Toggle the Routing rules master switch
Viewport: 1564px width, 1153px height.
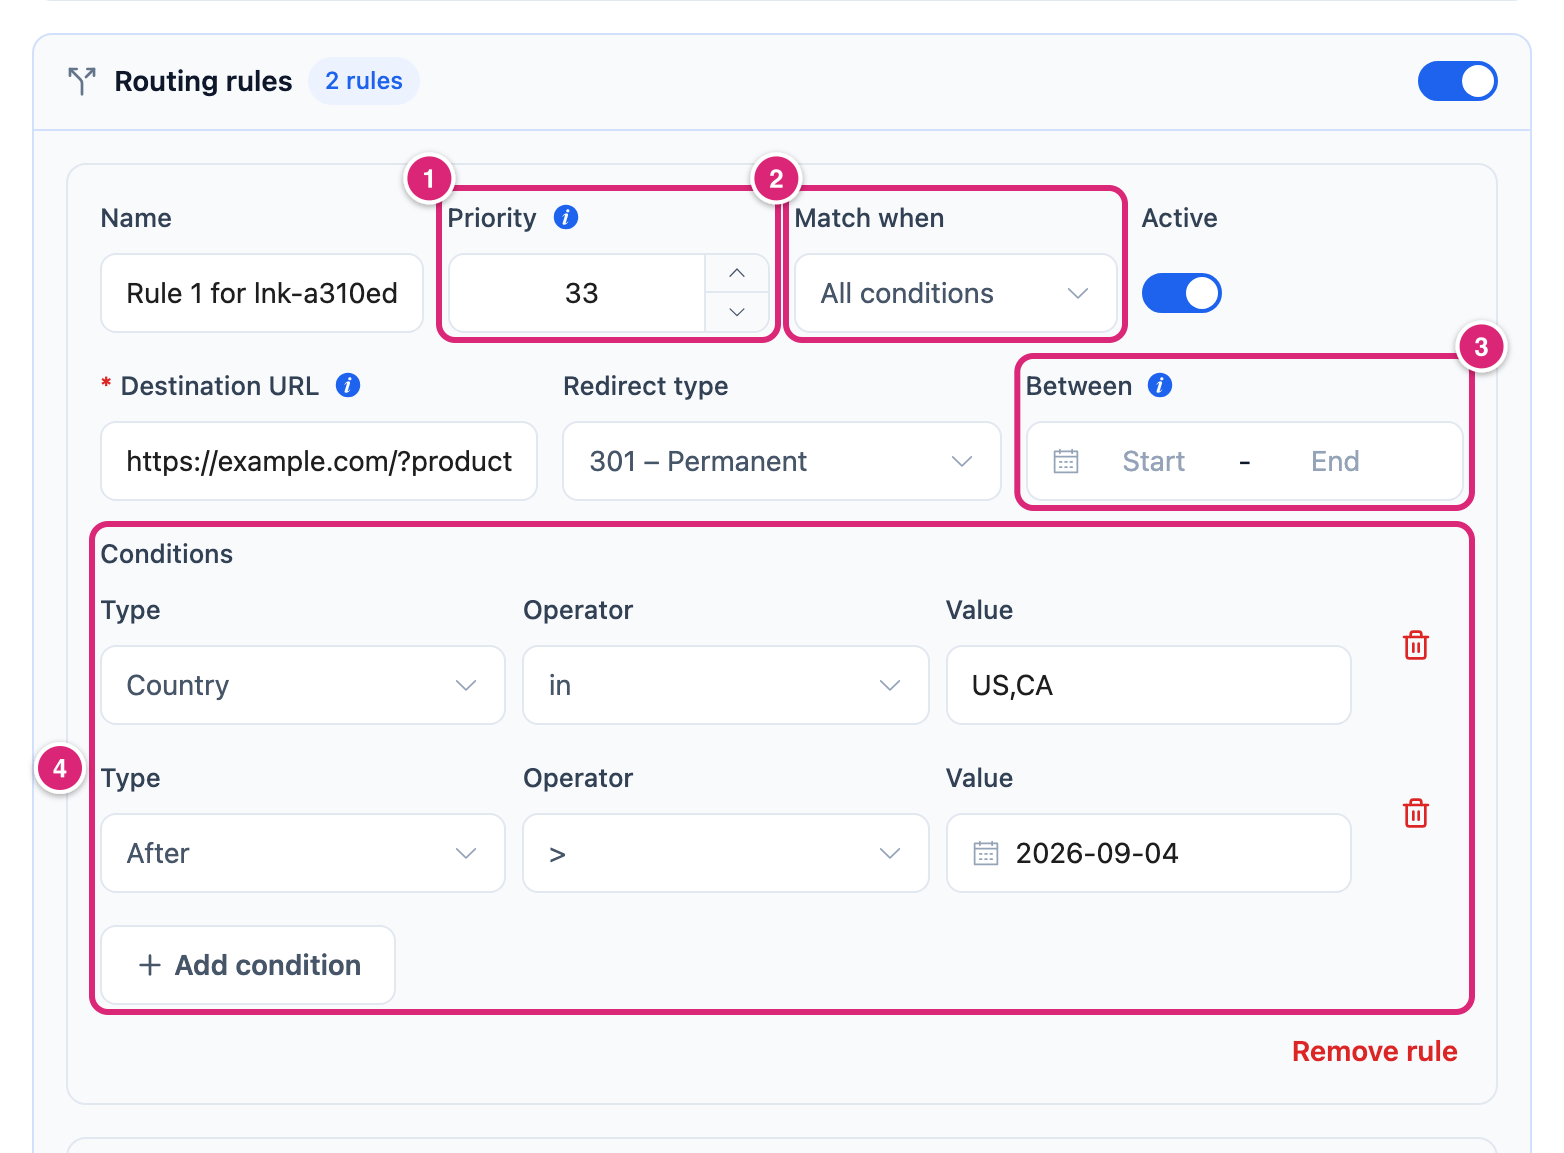[x=1457, y=81]
